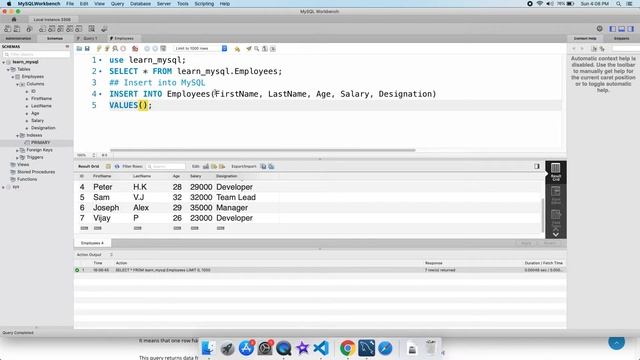Execute current statement with cursor lightning bolt
This screenshot has width=640, height=360.
pyautogui.click(x=107, y=49)
